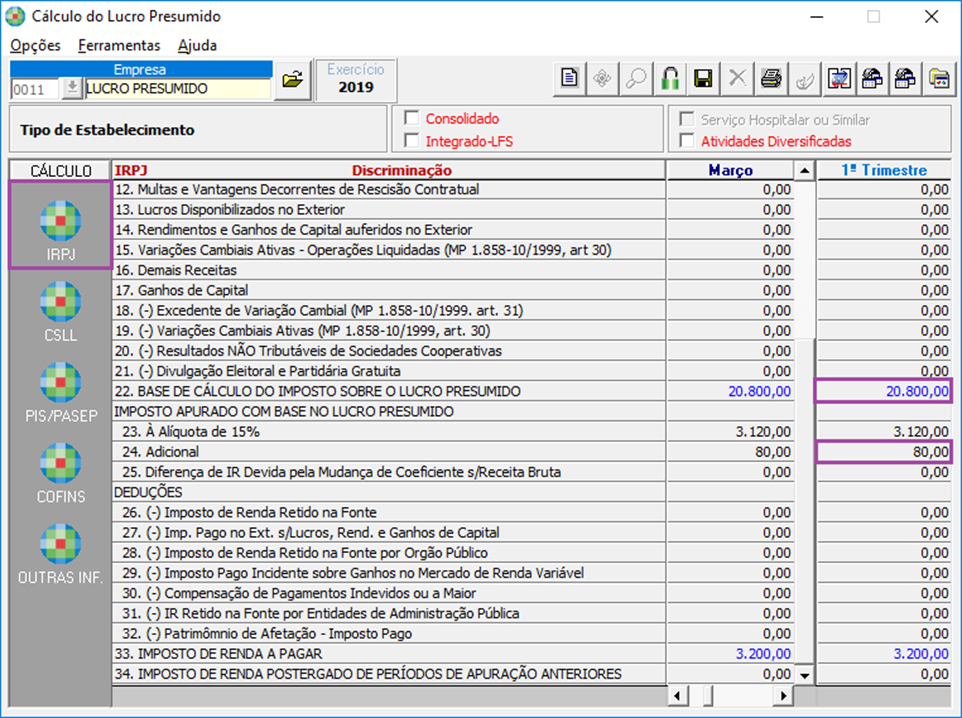
Task: Click the printer toolbar icon
Action: [771, 79]
